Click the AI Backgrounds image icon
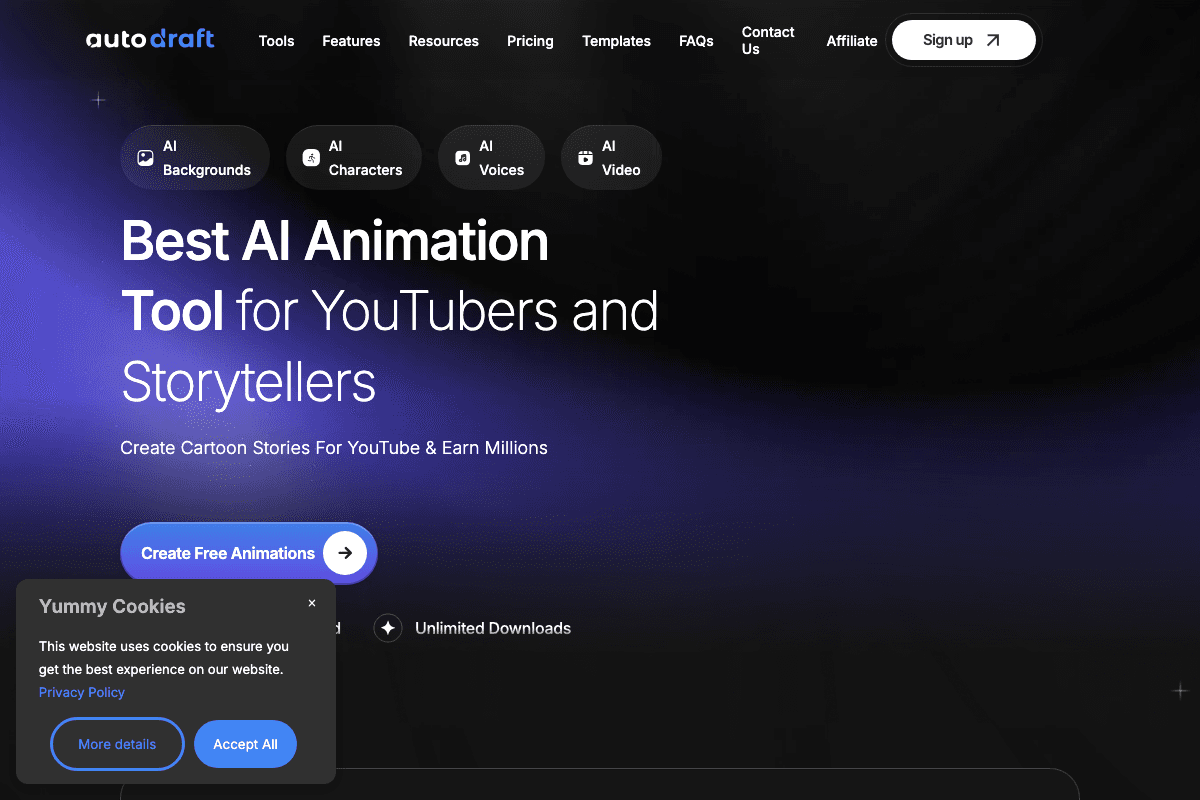The width and height of the screenshot is (1200, 800). [145, 158]
